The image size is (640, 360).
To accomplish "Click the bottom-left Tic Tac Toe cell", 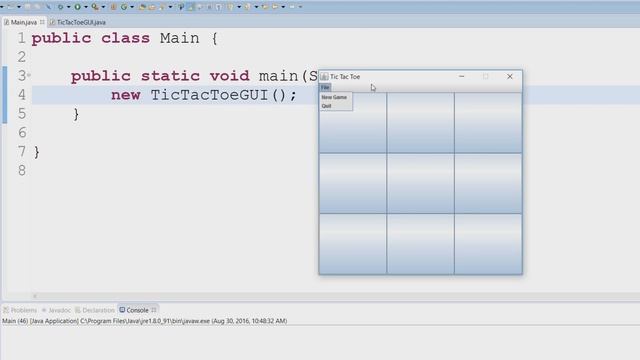I will point(353,244).
